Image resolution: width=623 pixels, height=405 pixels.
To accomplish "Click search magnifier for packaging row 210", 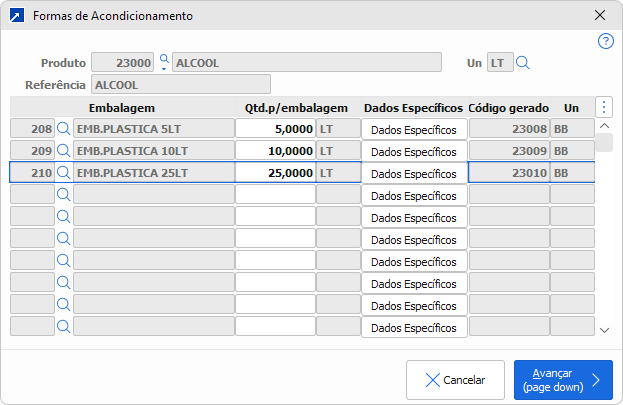I will click(x=64, y=173).
